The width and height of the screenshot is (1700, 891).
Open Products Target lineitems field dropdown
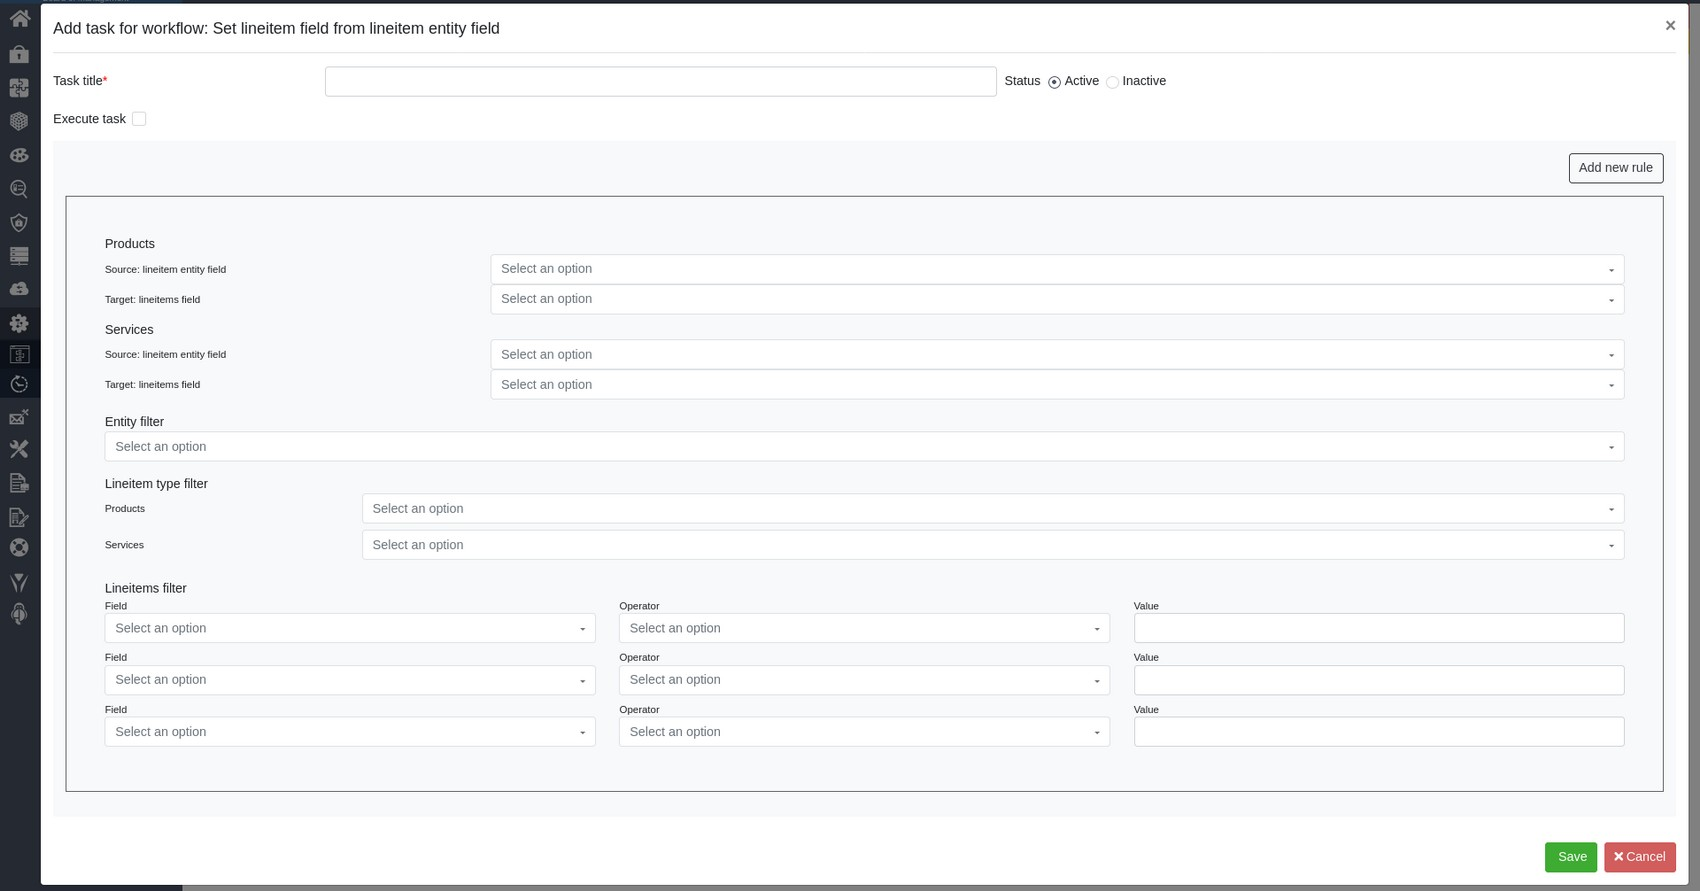[1057, 299]
